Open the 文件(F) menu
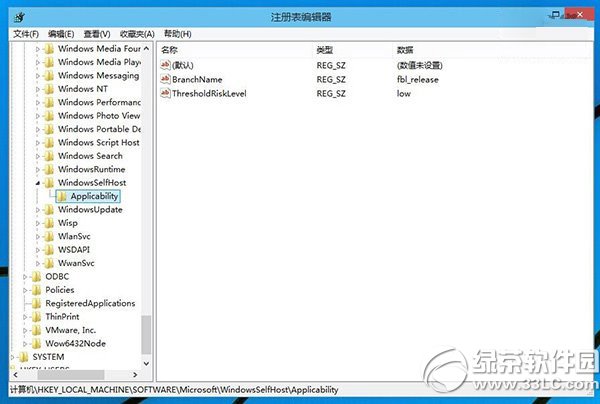 click(26, 34)
